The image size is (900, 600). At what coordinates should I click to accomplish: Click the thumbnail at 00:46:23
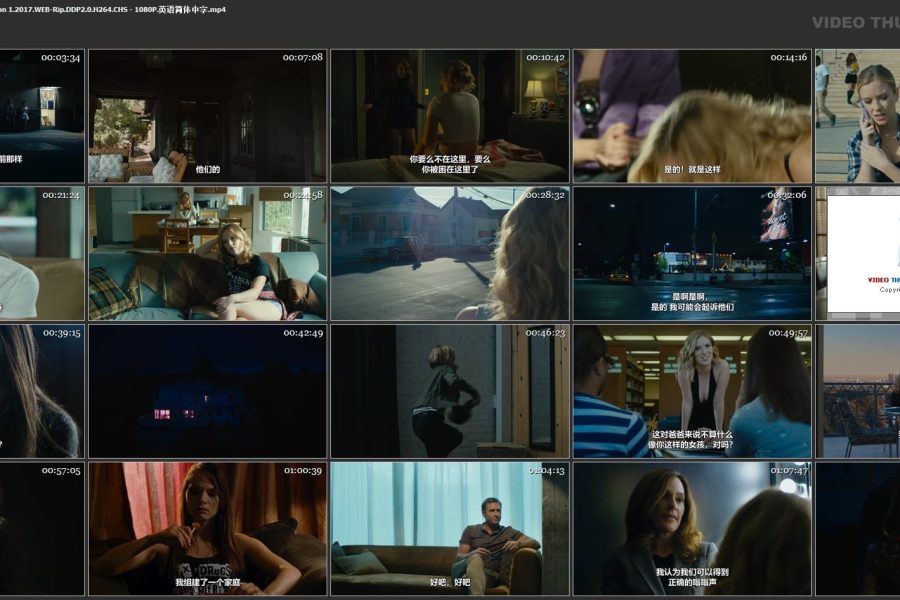[x=450, y=391]
